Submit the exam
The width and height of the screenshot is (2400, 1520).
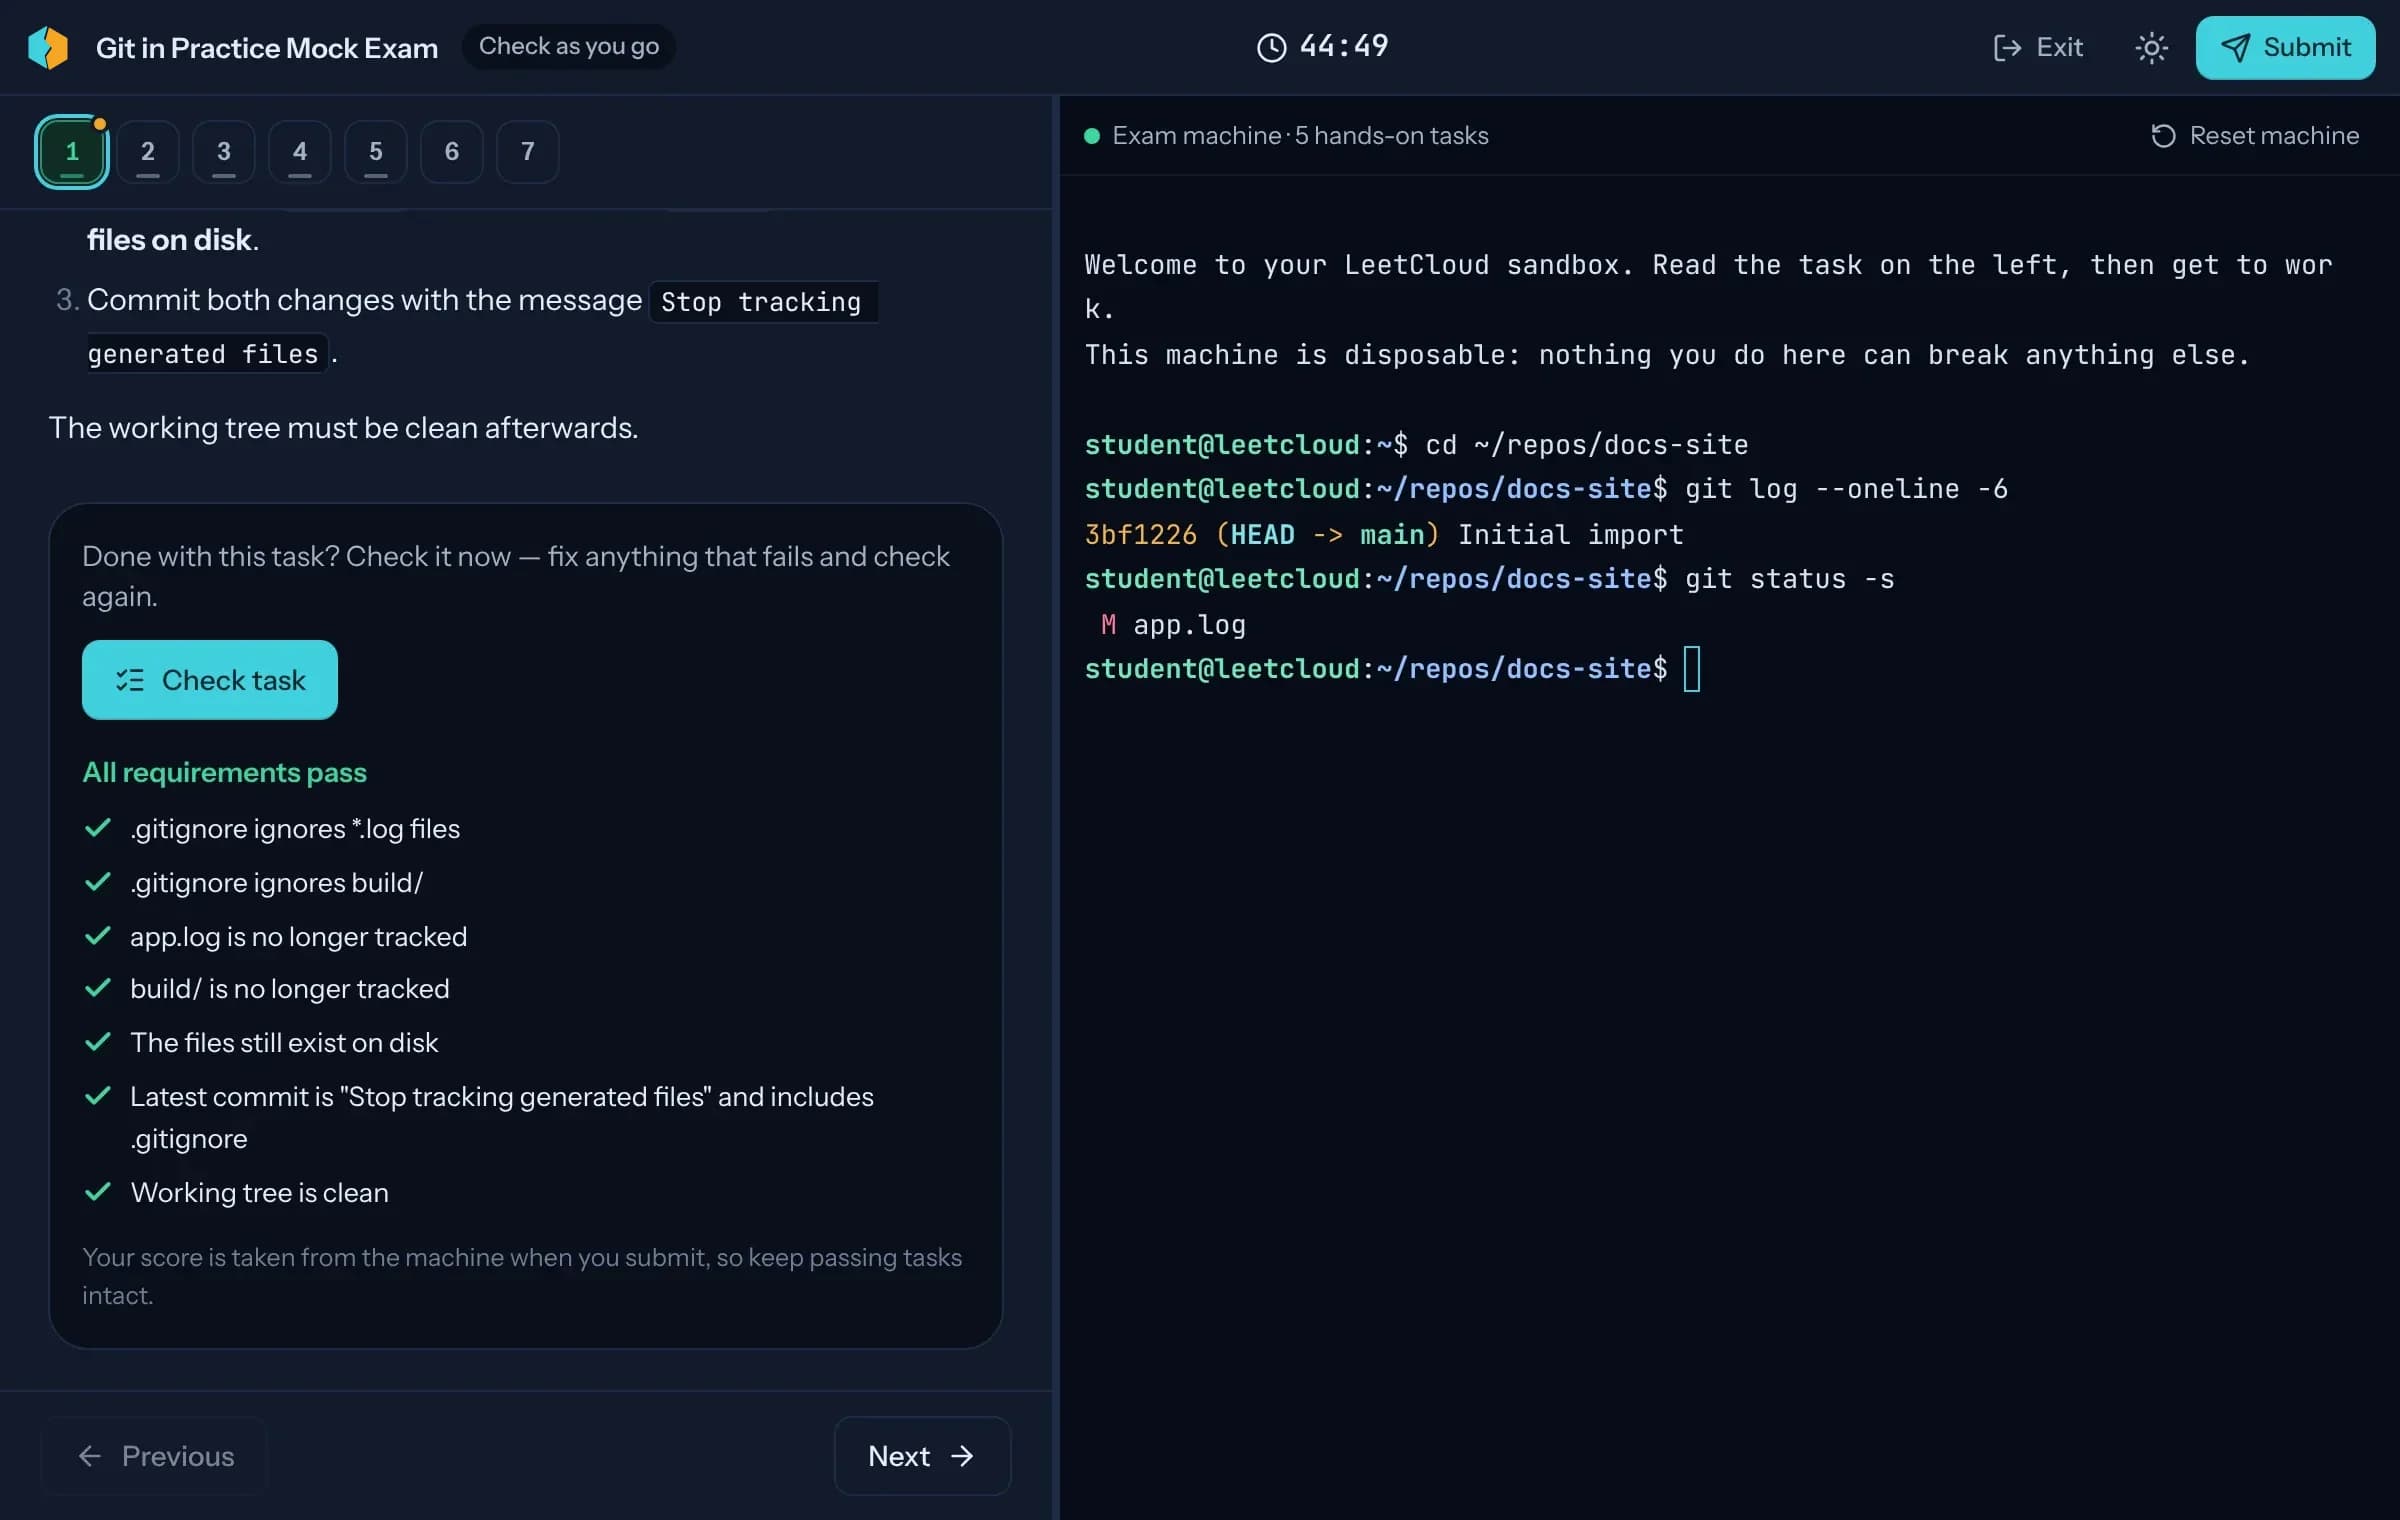2285,47
